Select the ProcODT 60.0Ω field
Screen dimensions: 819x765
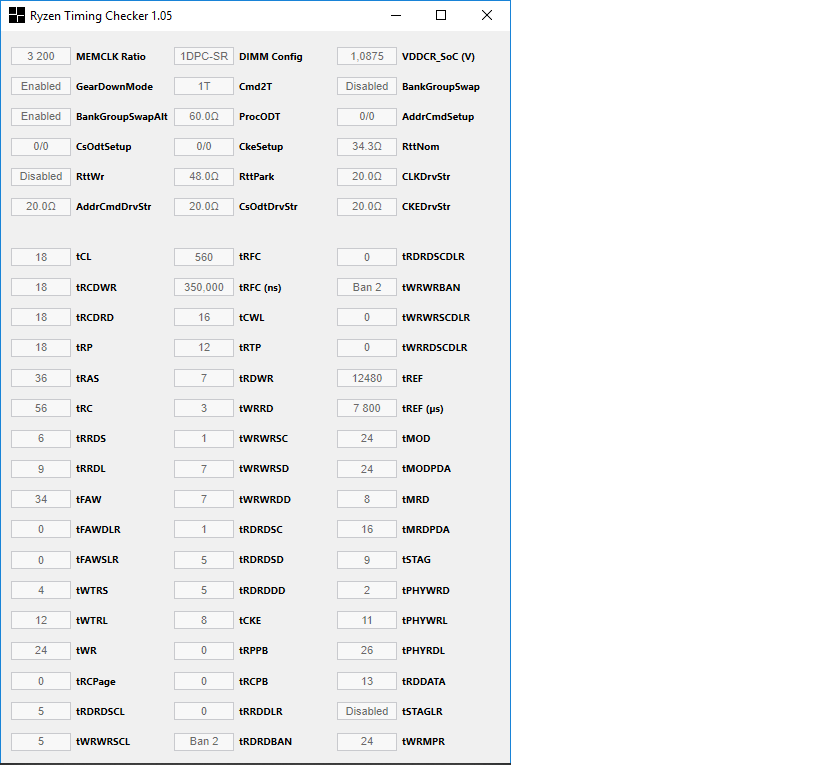point(204,116)
